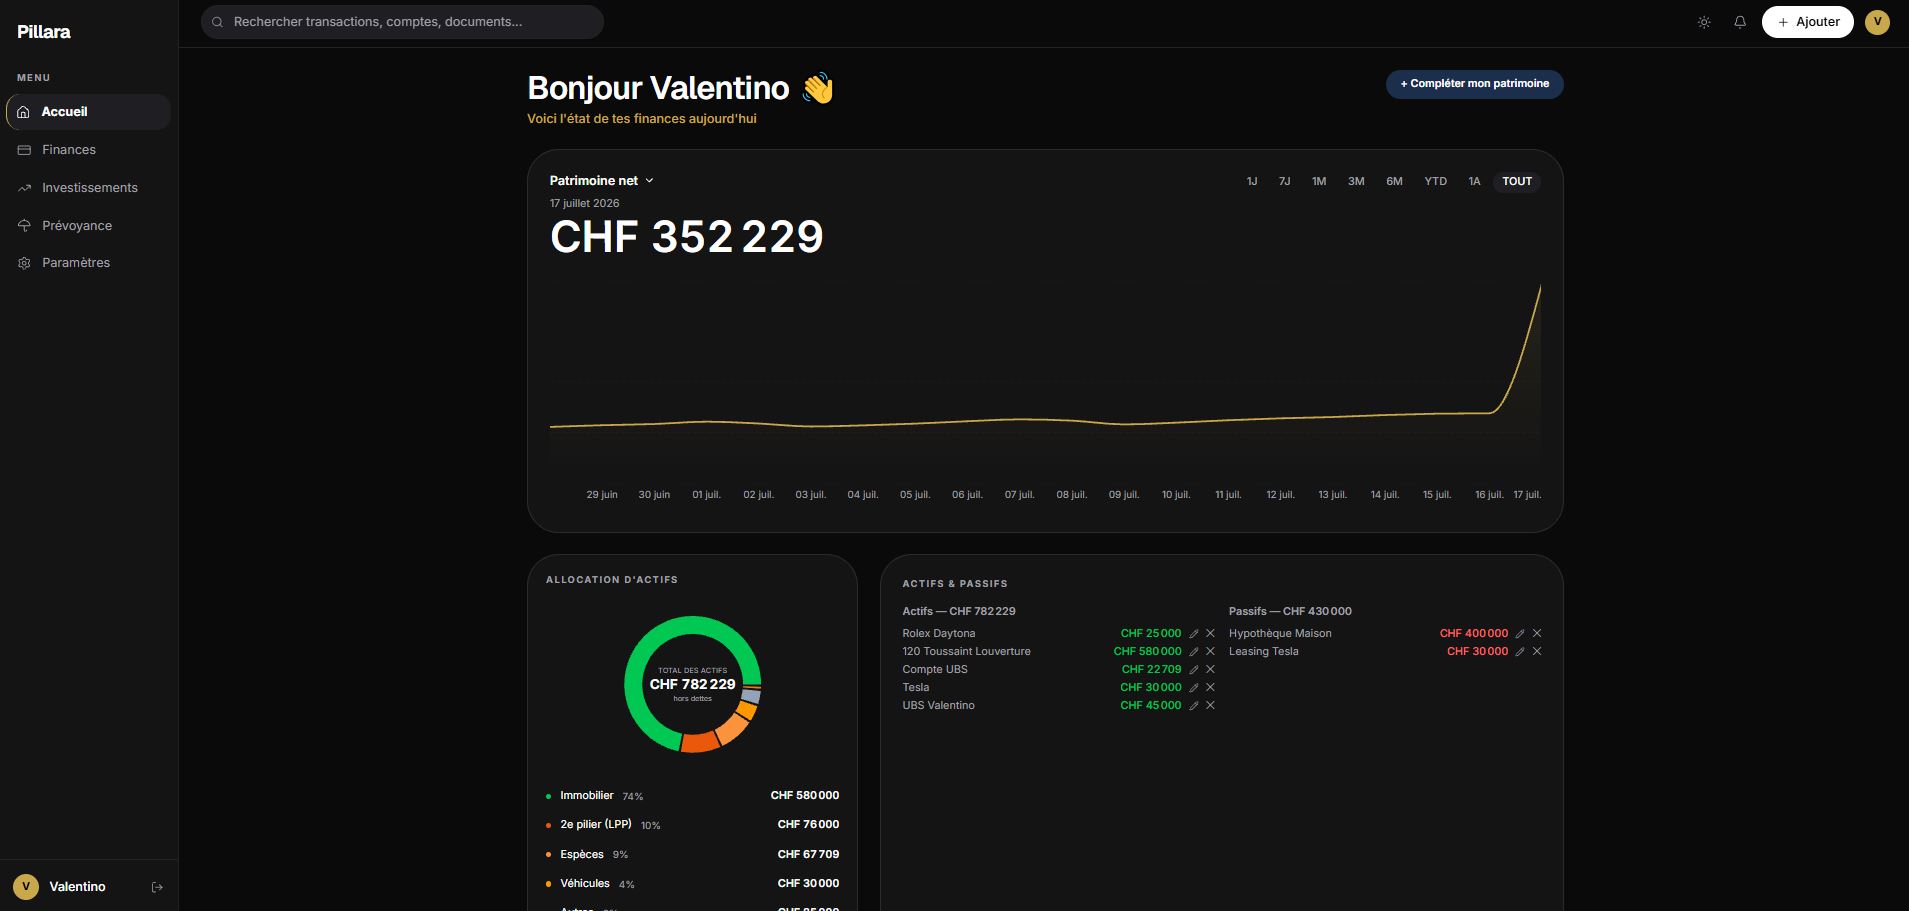Open the Accueil home icon in sidebar
The width and height of the screenshot is (1909, 911).
tap(24, 112)
